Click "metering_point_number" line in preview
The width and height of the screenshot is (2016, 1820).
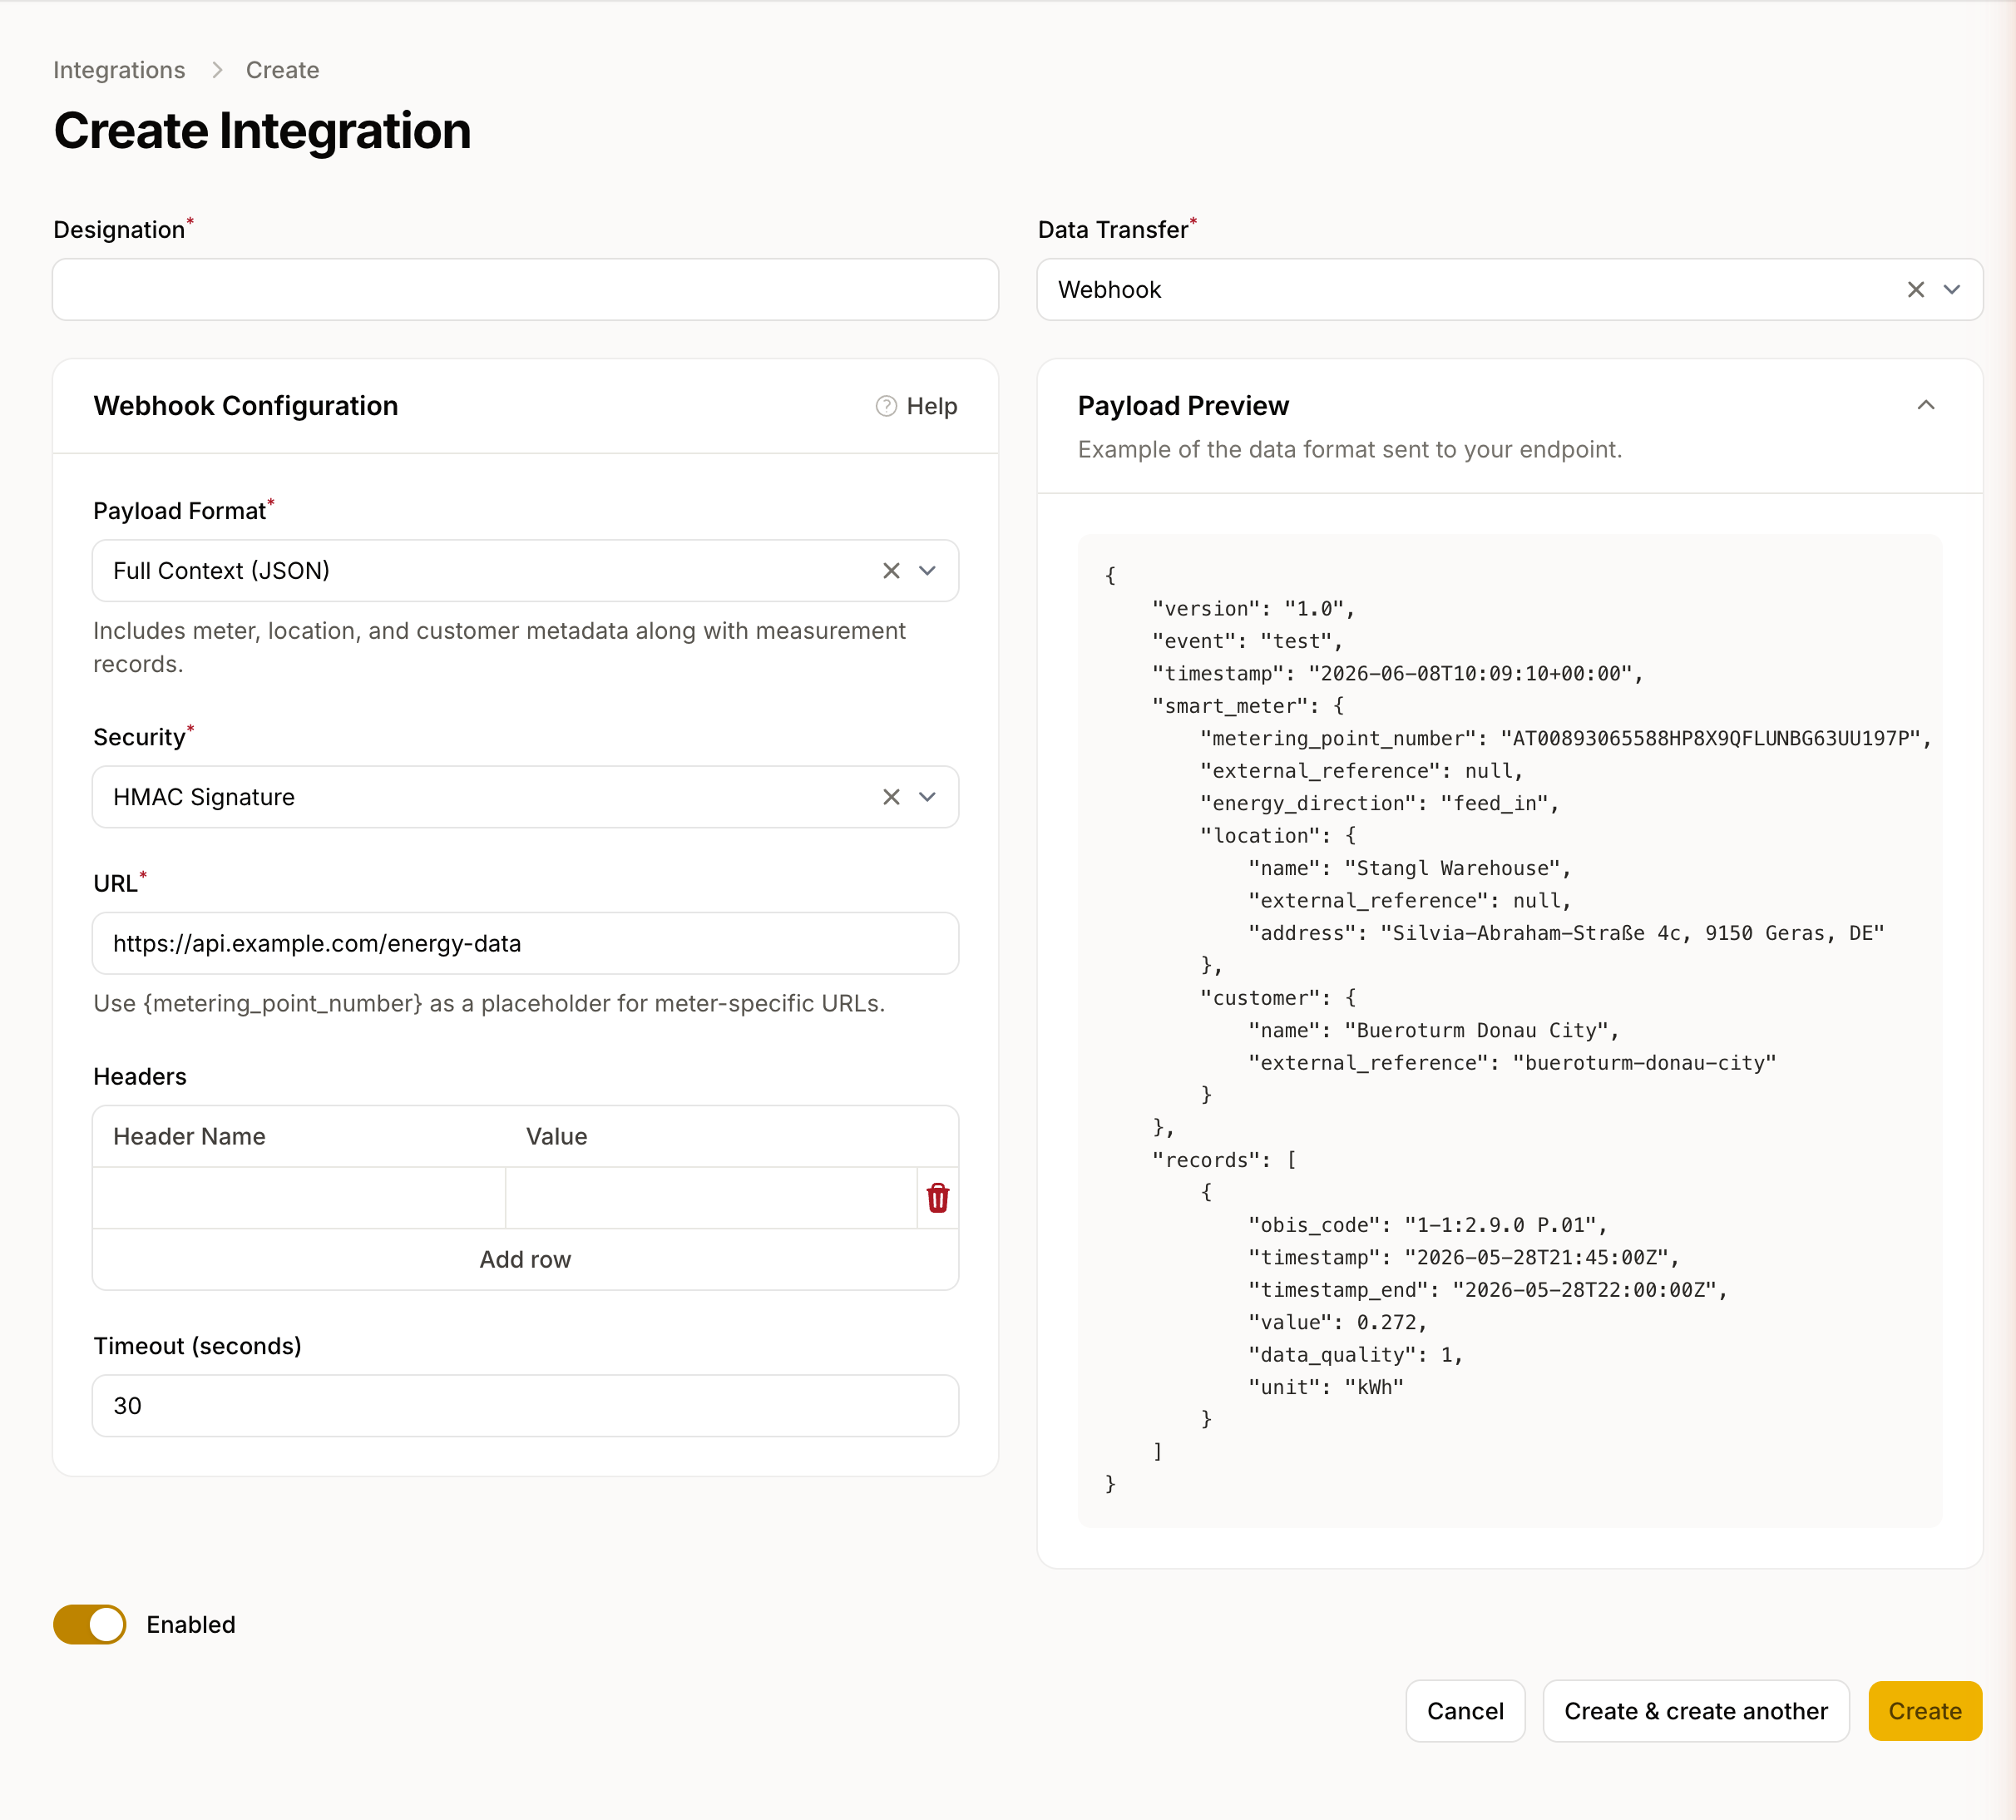(1566, 739)
